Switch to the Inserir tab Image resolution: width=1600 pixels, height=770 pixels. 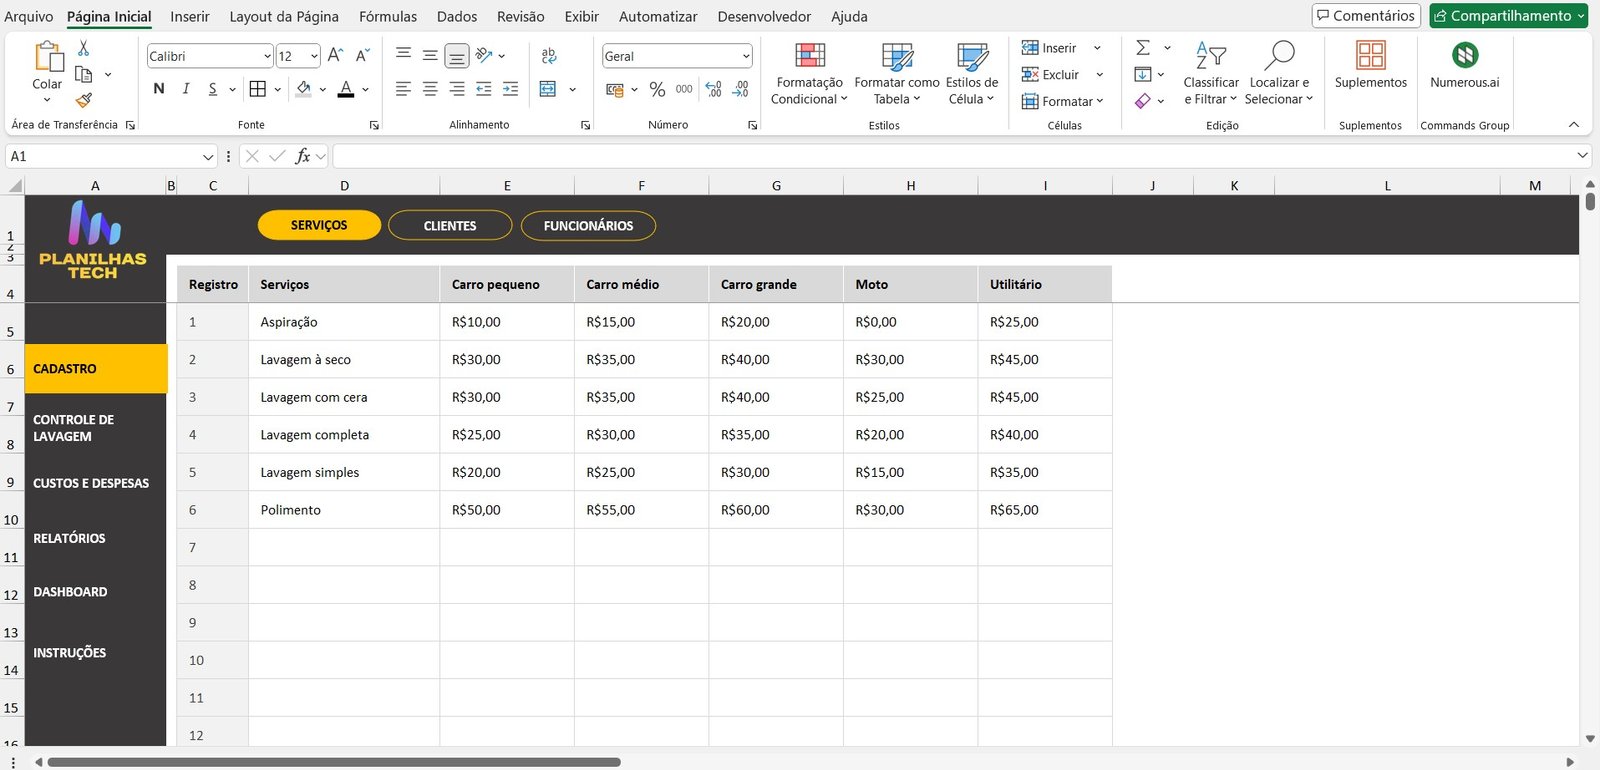190,16
